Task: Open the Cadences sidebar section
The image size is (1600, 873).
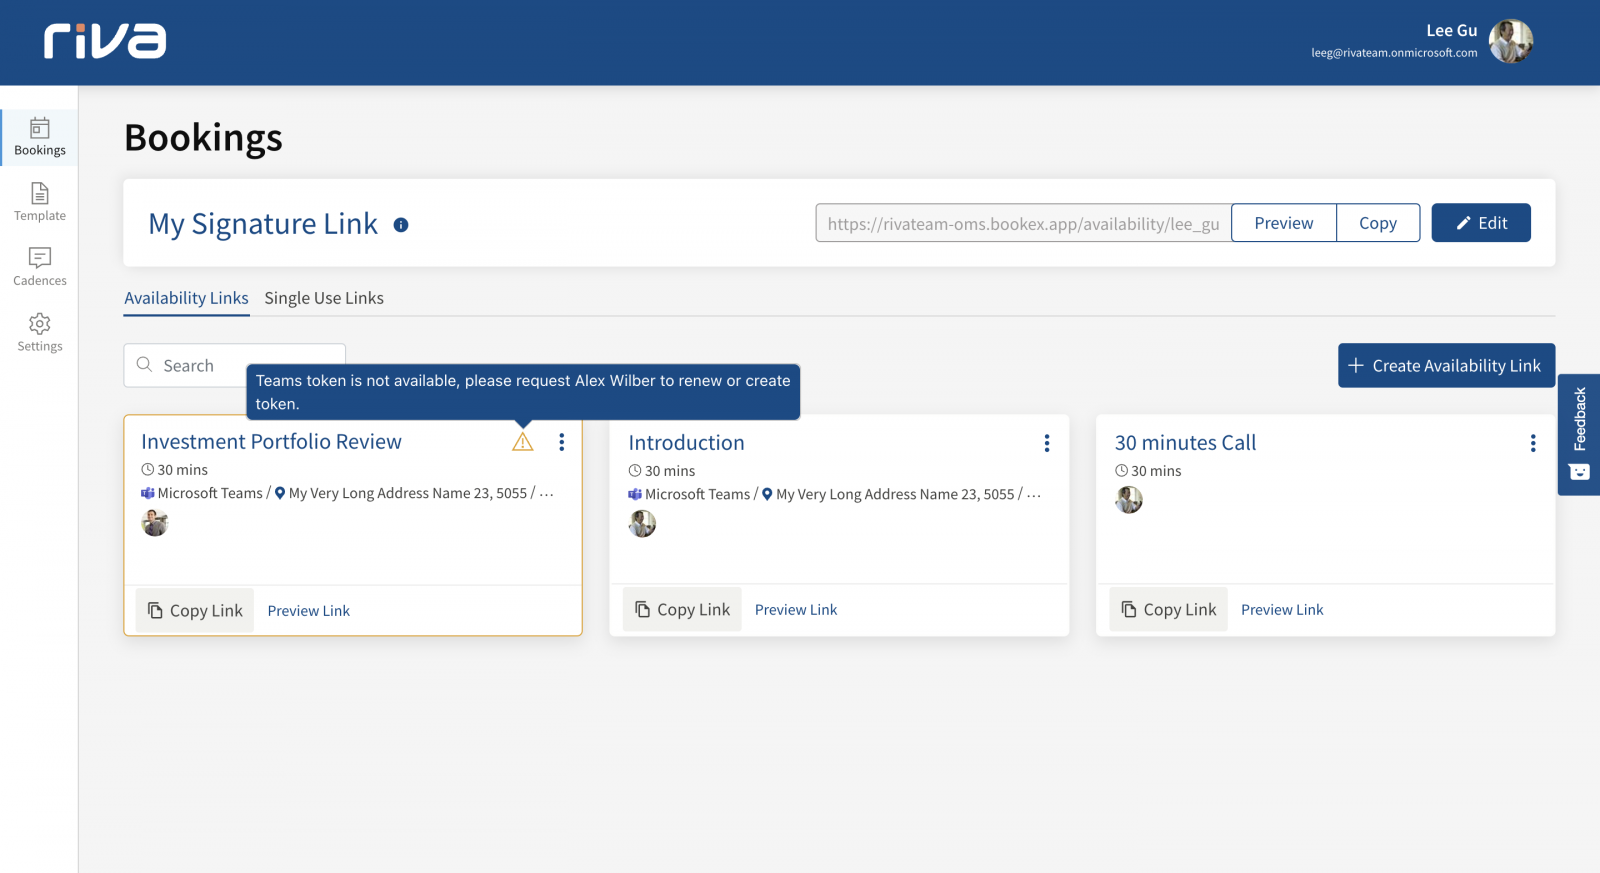Action: click(40, 267)
